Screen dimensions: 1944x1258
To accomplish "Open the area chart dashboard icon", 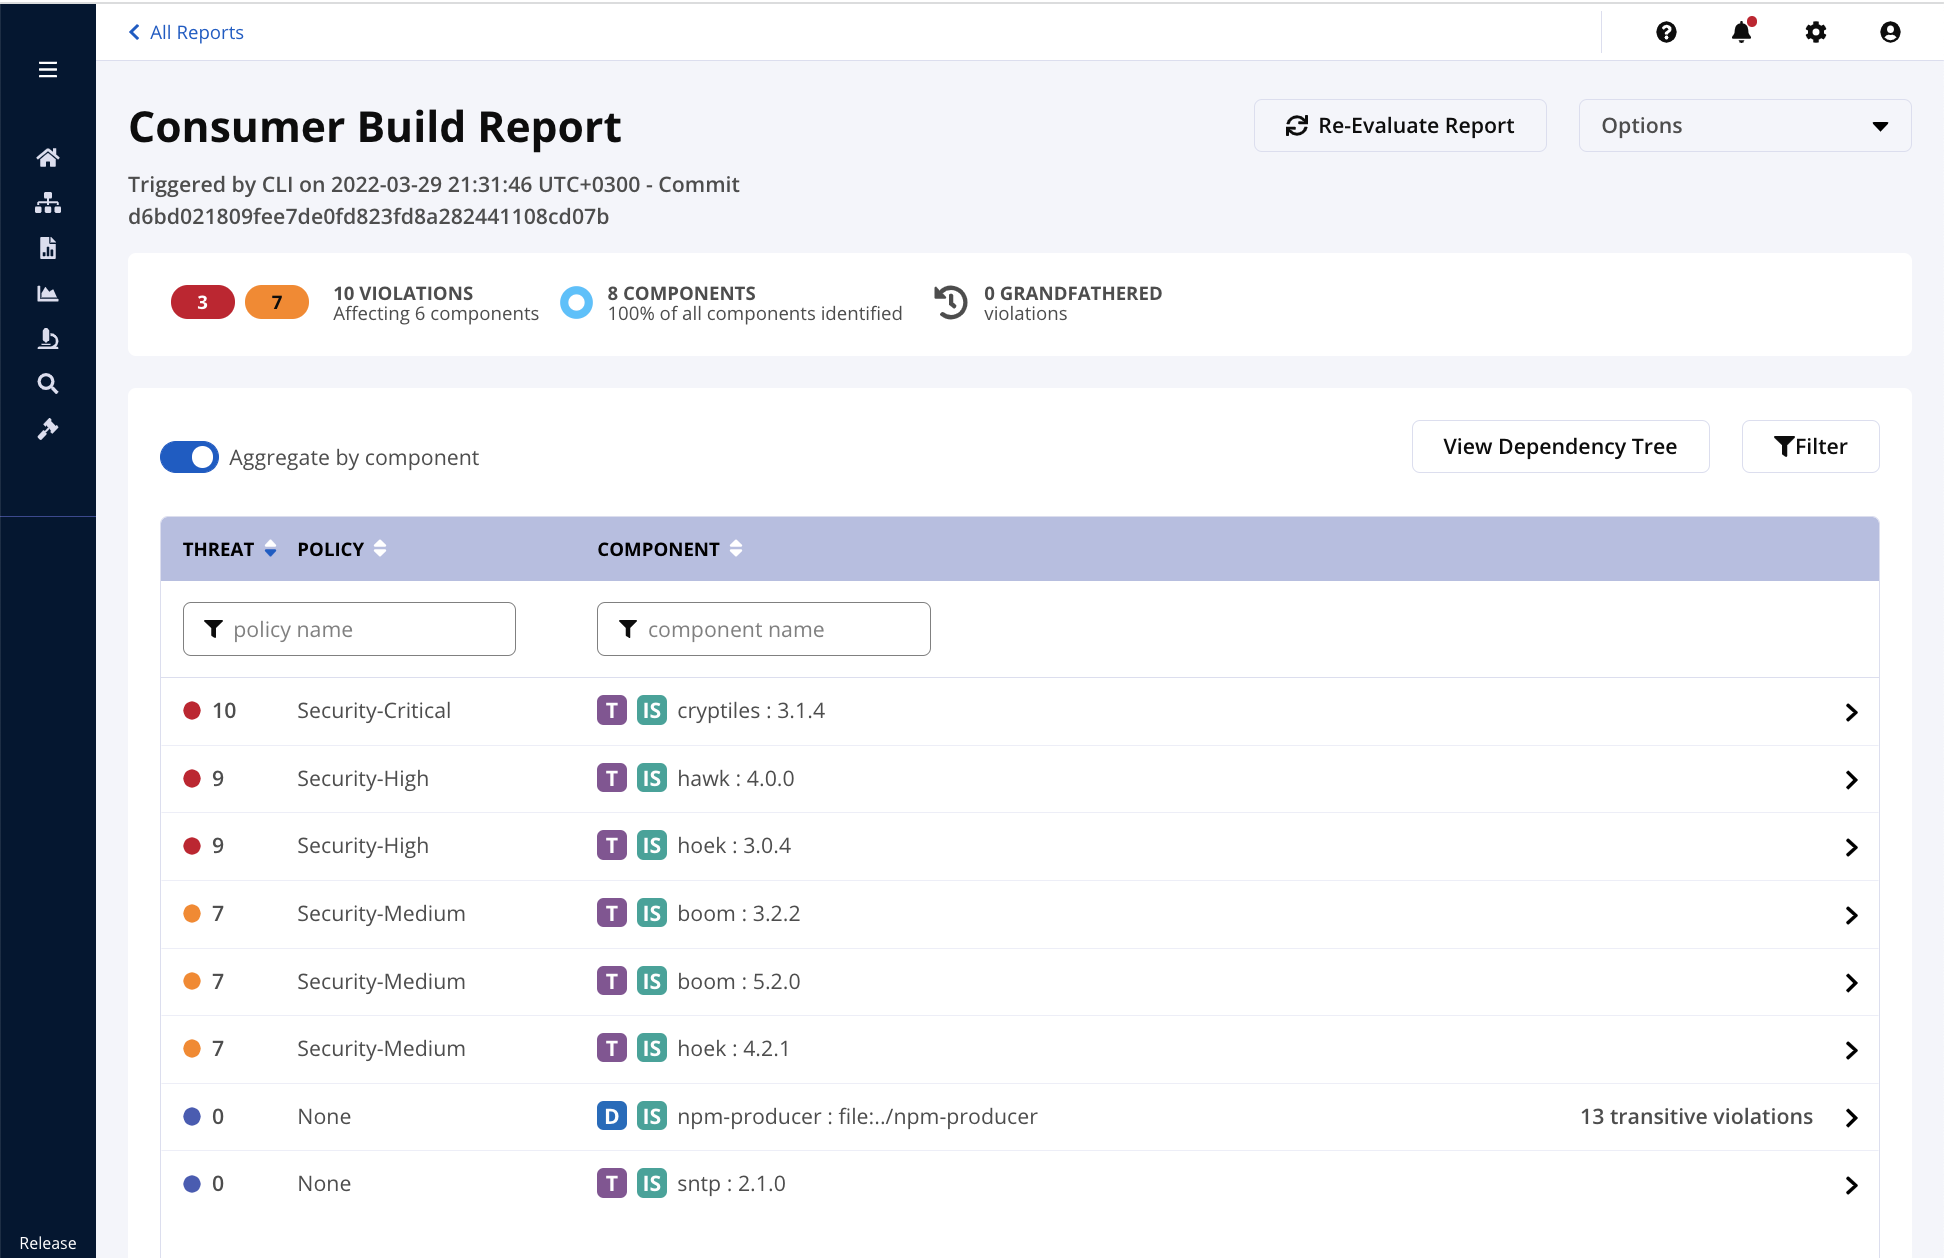I will pyautogui.click(x=48, y=293).
